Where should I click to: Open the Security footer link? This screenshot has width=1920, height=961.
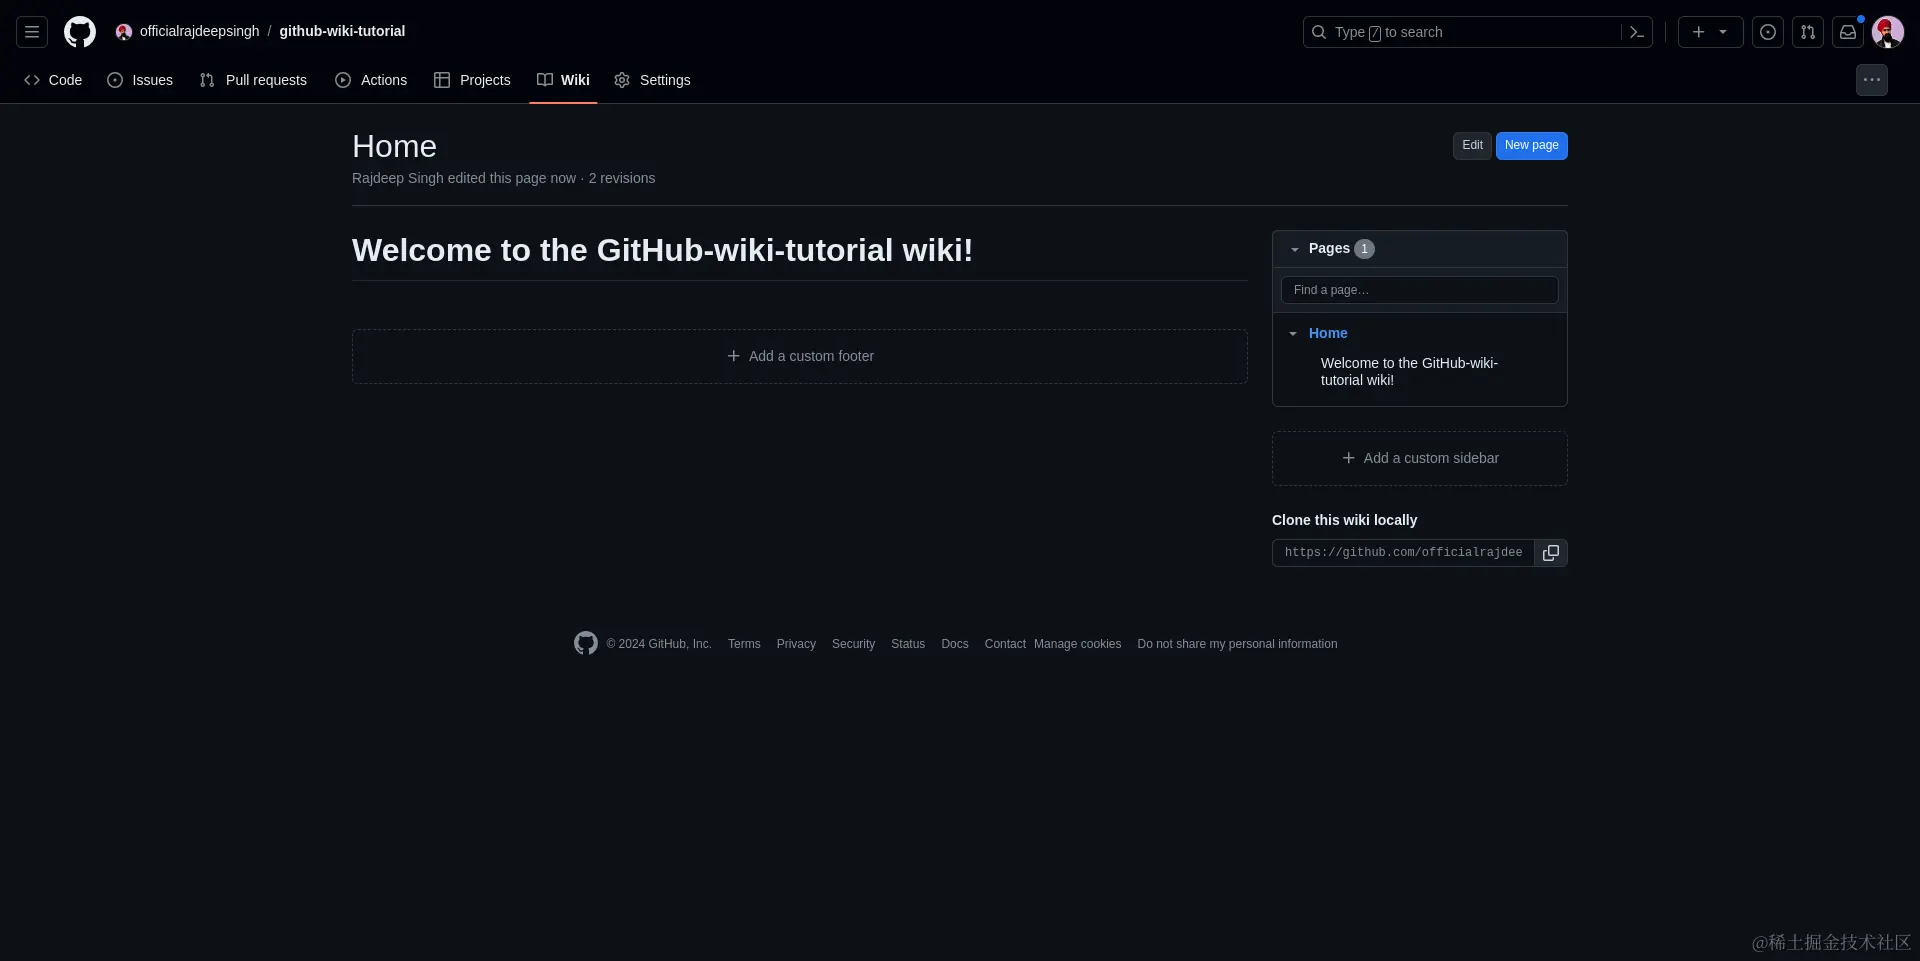(853, 644)
